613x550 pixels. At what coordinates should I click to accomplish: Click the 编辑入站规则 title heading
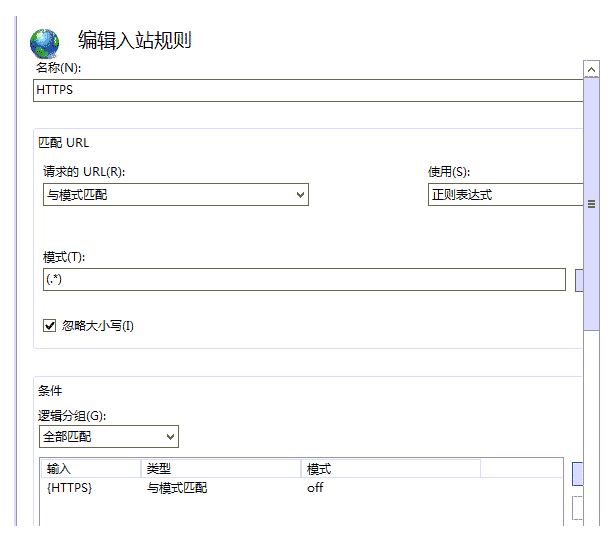pyautogui.click(x=135, y=41)
